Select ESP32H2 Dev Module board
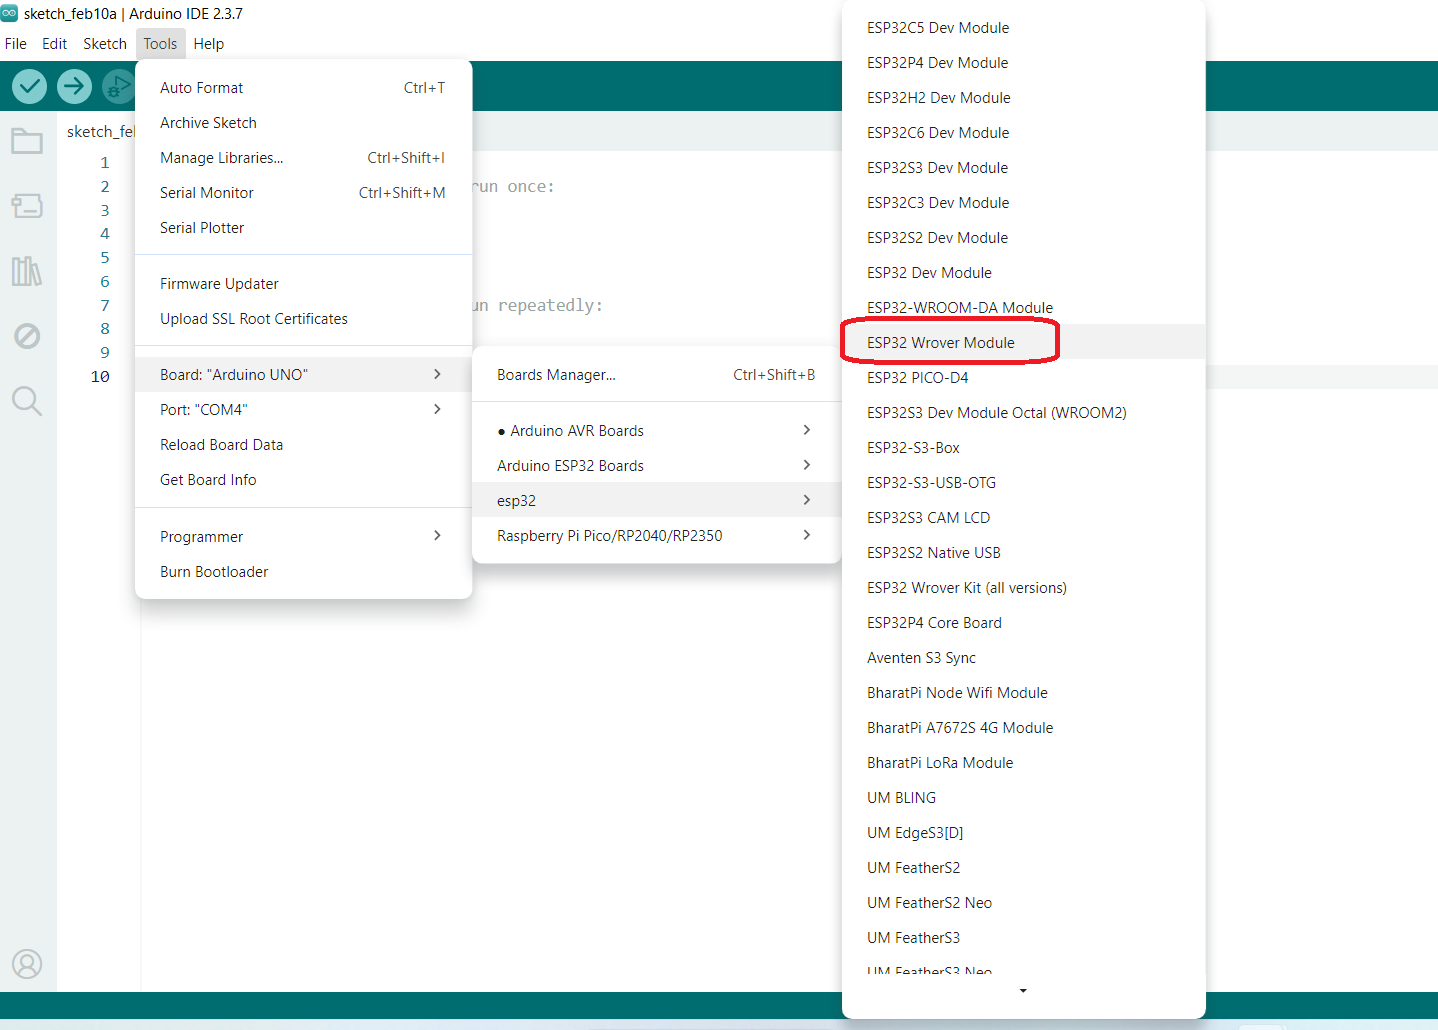The width and height of the screenshot is (1438, 1030). coord(1024,98)
